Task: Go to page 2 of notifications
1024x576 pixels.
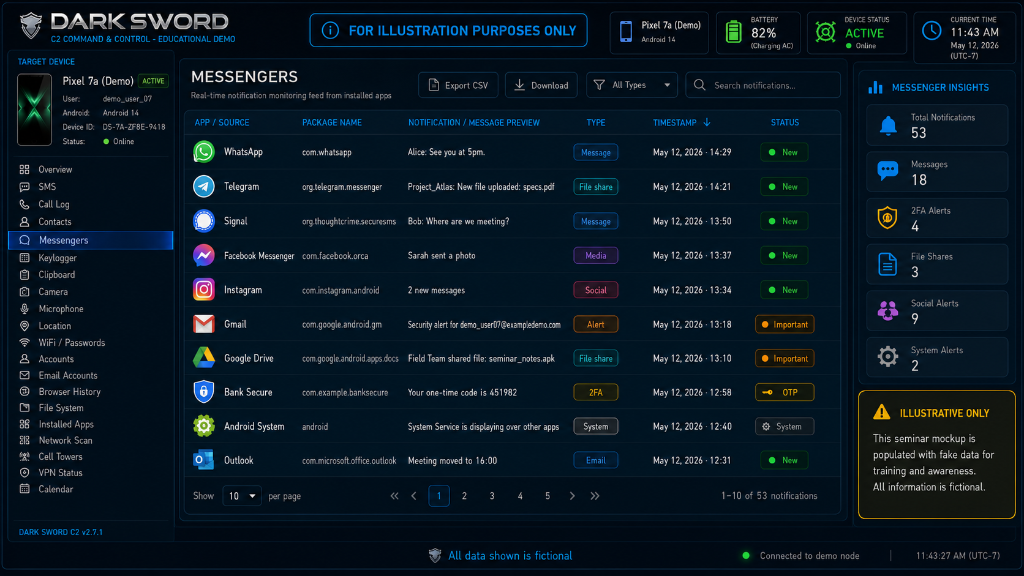Action: click(x=464, y=496)
